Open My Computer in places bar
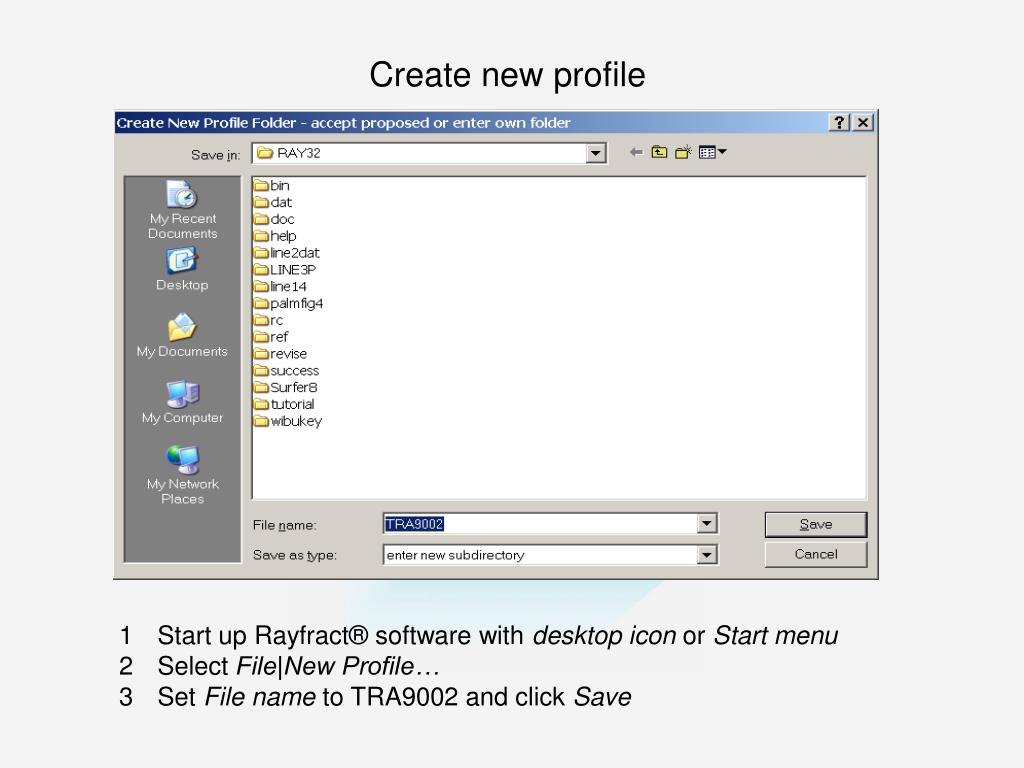This screenshot has width=1024, height=768. 182,402
